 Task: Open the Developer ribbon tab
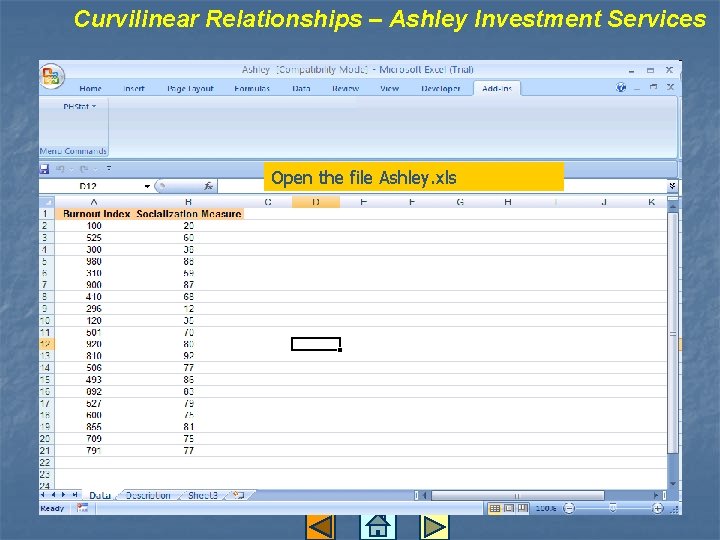click(440, 88)
